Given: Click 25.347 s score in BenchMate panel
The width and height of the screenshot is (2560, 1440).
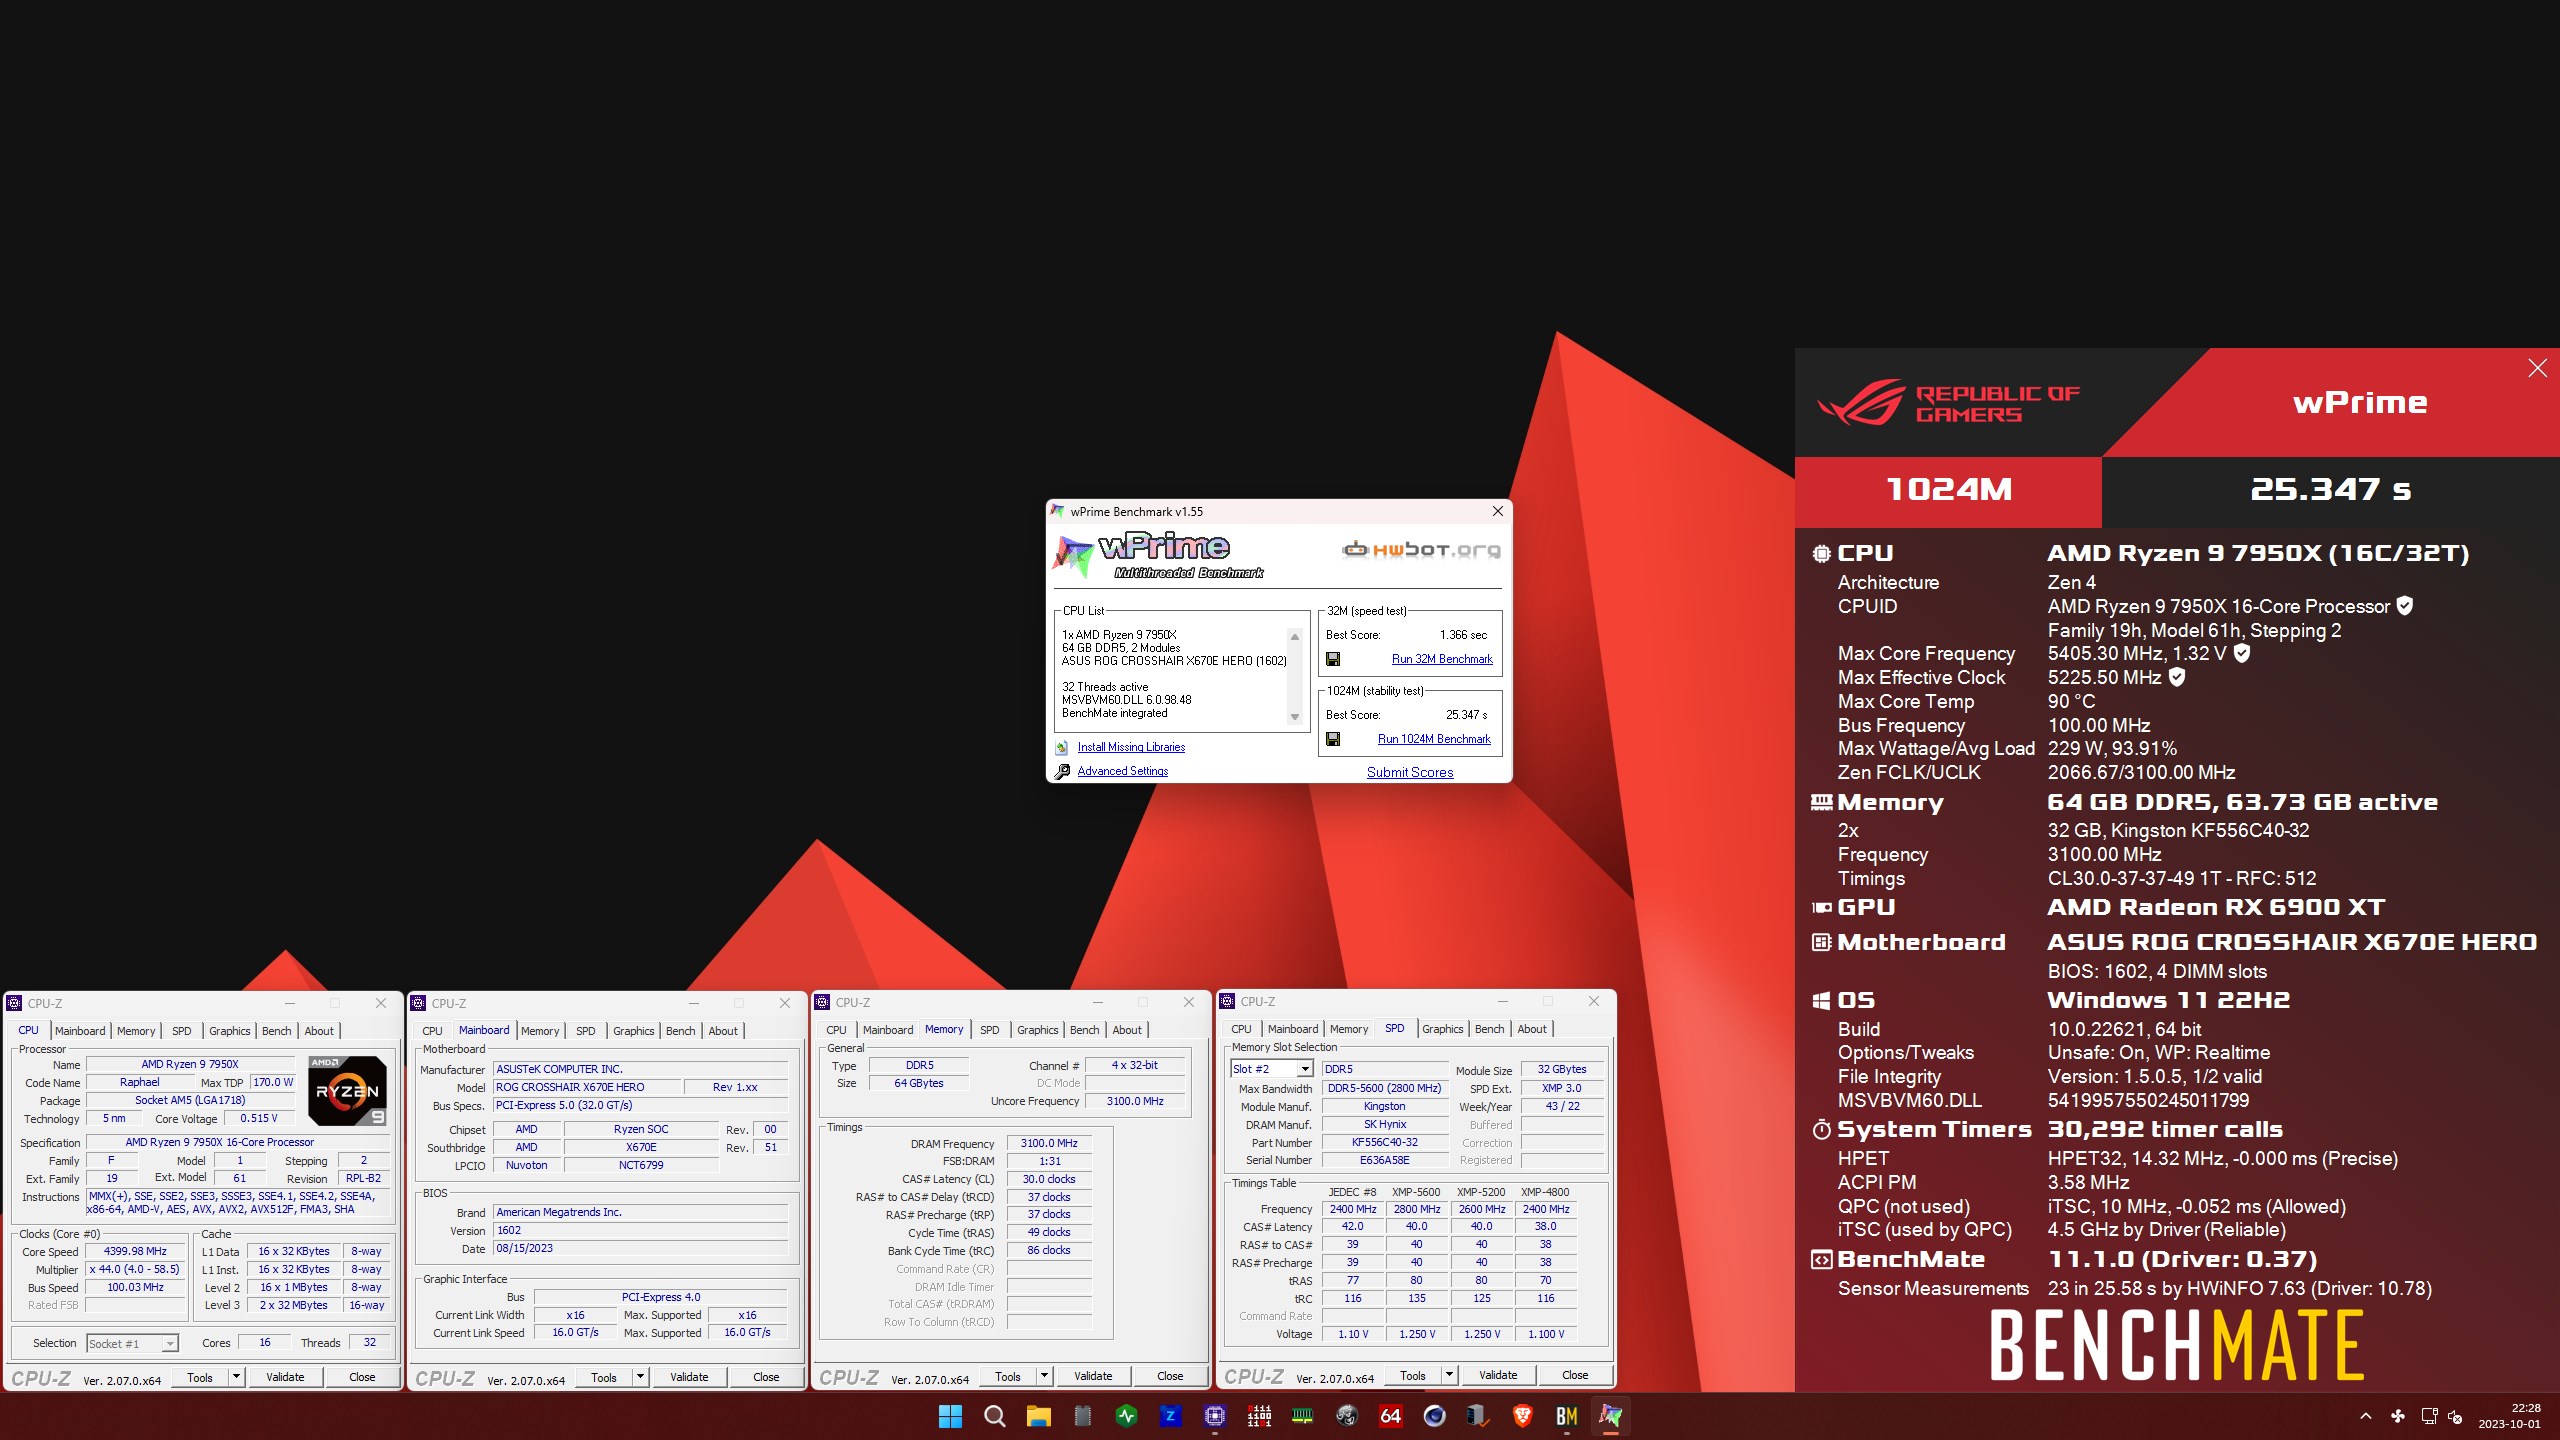Looking at the screenshot, I should tap(2330, 490).
